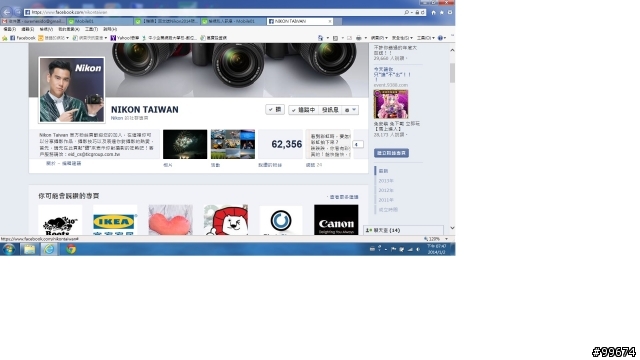
Task: Open the Nikon profile picture
Action: [71, 90]
